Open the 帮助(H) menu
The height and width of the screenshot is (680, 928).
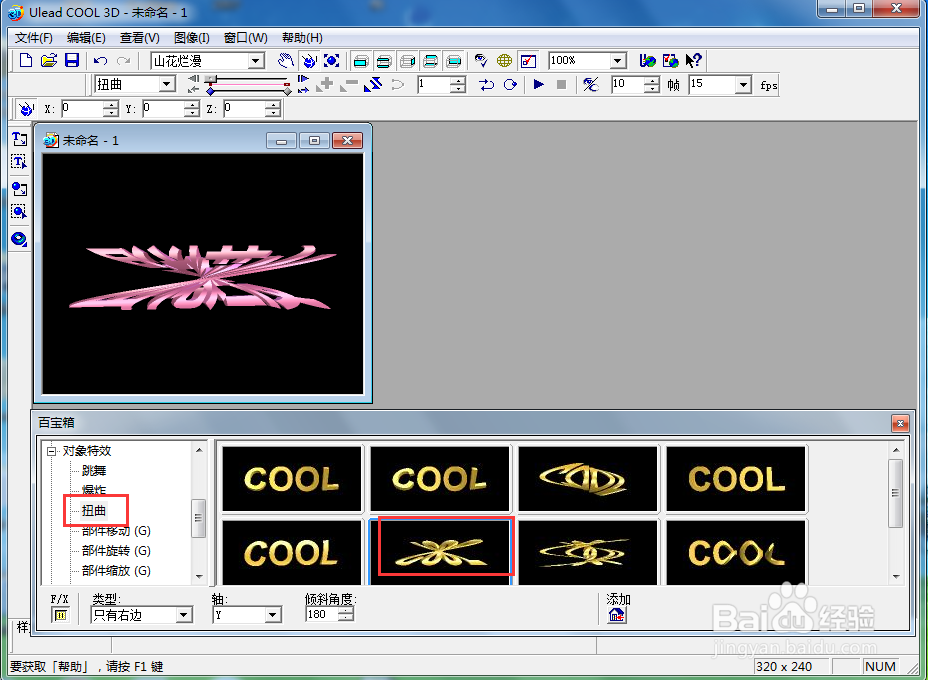click(x=302, y=38)
